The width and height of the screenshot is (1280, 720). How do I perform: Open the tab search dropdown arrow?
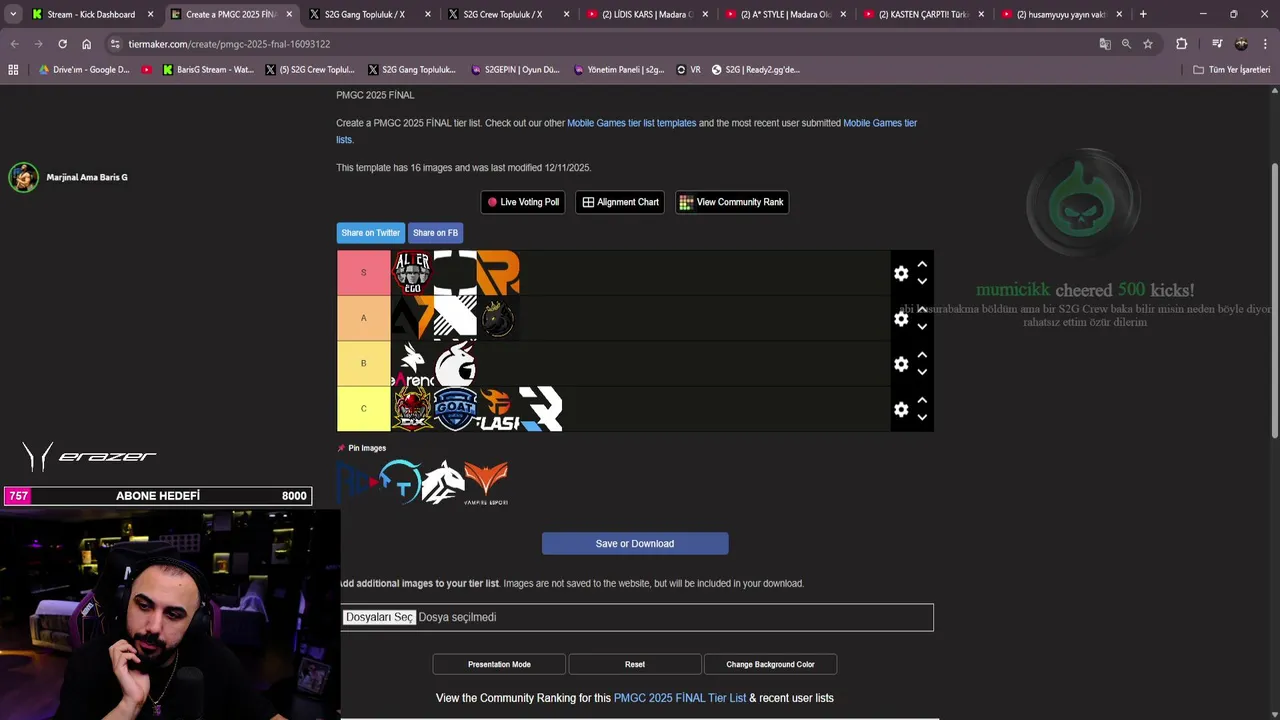point(13,14)
